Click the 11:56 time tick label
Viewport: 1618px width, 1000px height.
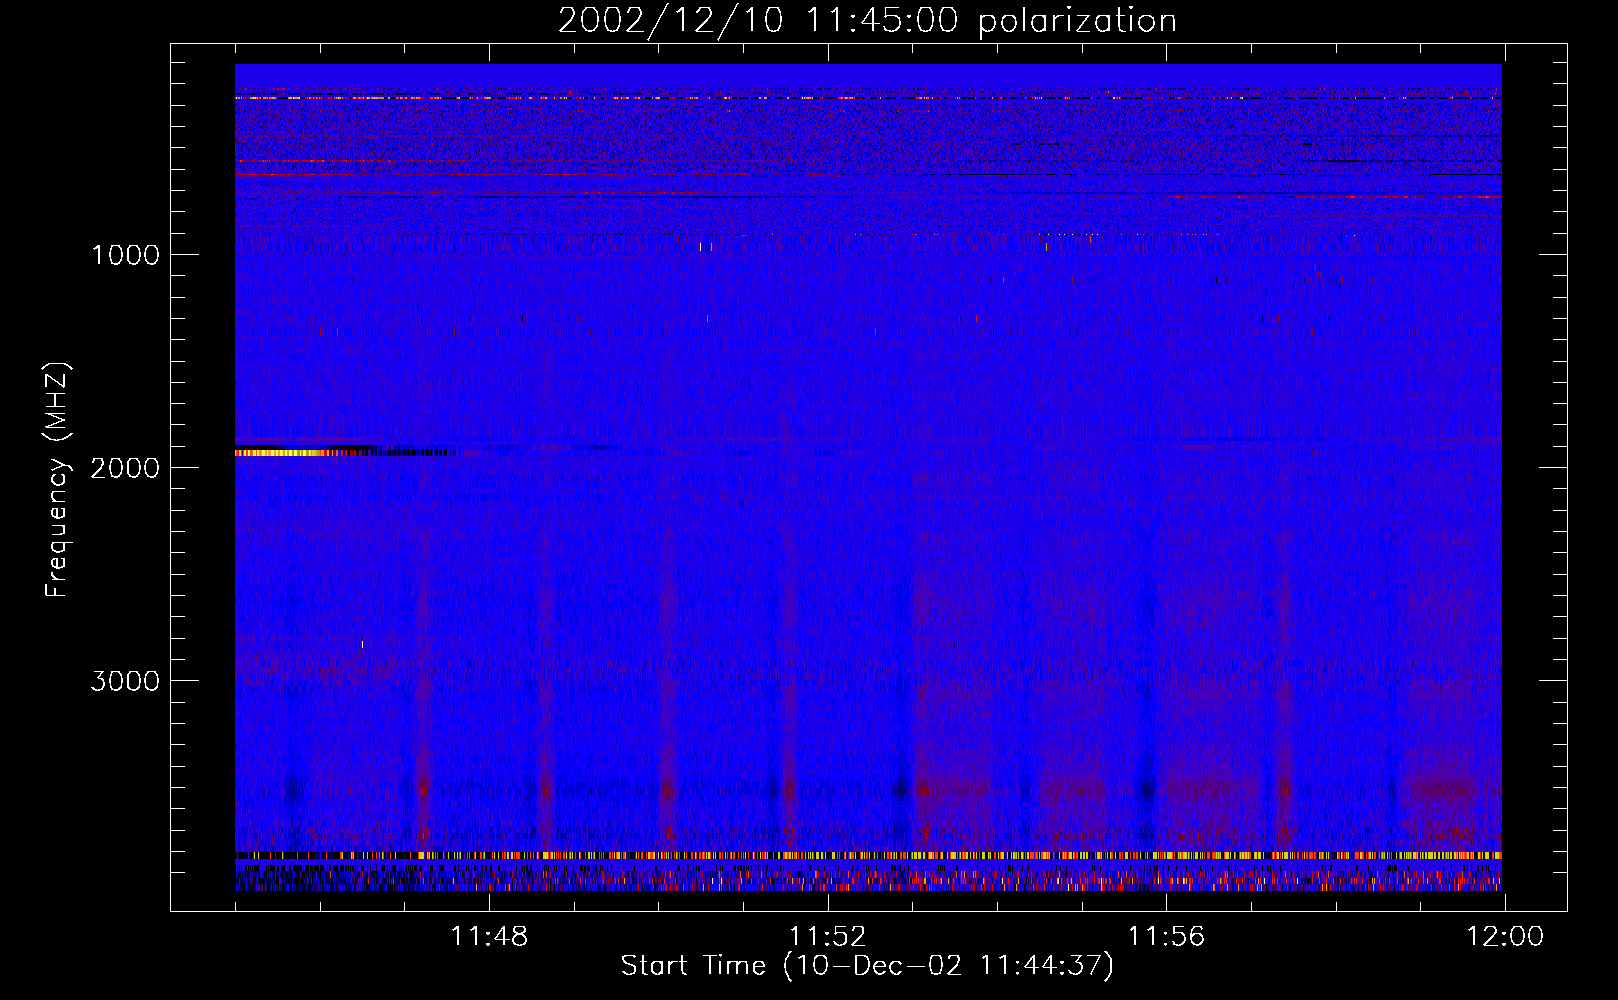pyautogui.click(x=1166, y=937)
